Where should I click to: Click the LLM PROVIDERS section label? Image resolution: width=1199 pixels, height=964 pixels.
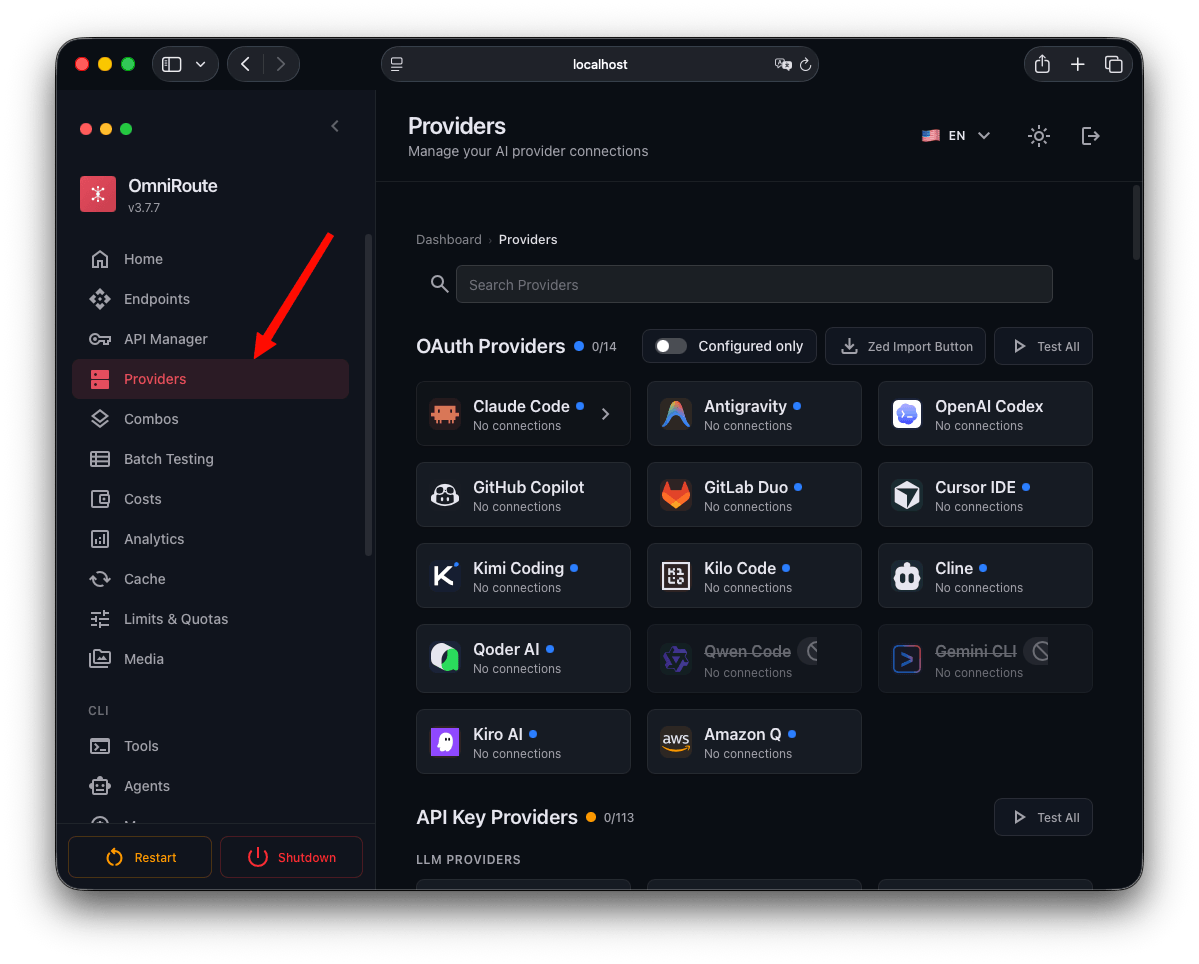(468, 860)
